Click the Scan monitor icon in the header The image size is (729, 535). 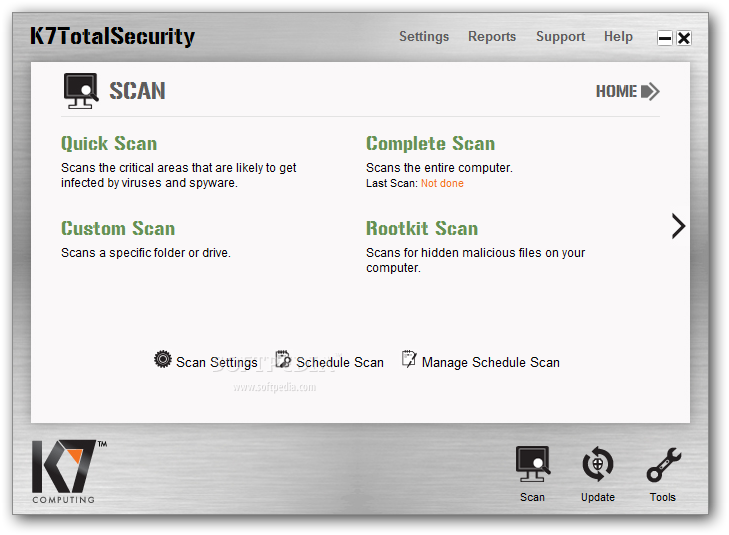click(81, 91)
